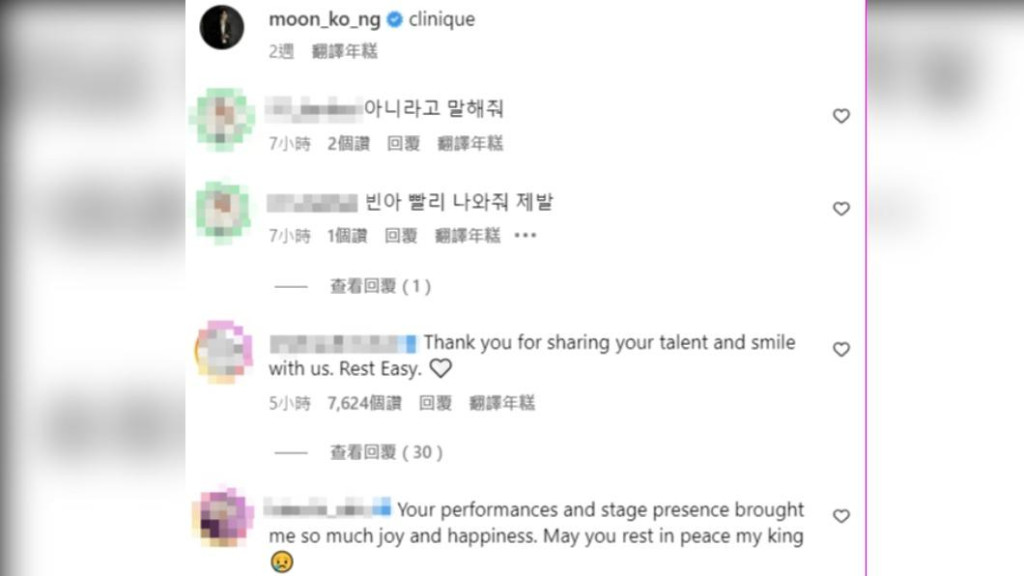Screen dimensions: 1024x576
Task: Translate the post caption under moon_ko_ng
Action: [x=345, y=51]
